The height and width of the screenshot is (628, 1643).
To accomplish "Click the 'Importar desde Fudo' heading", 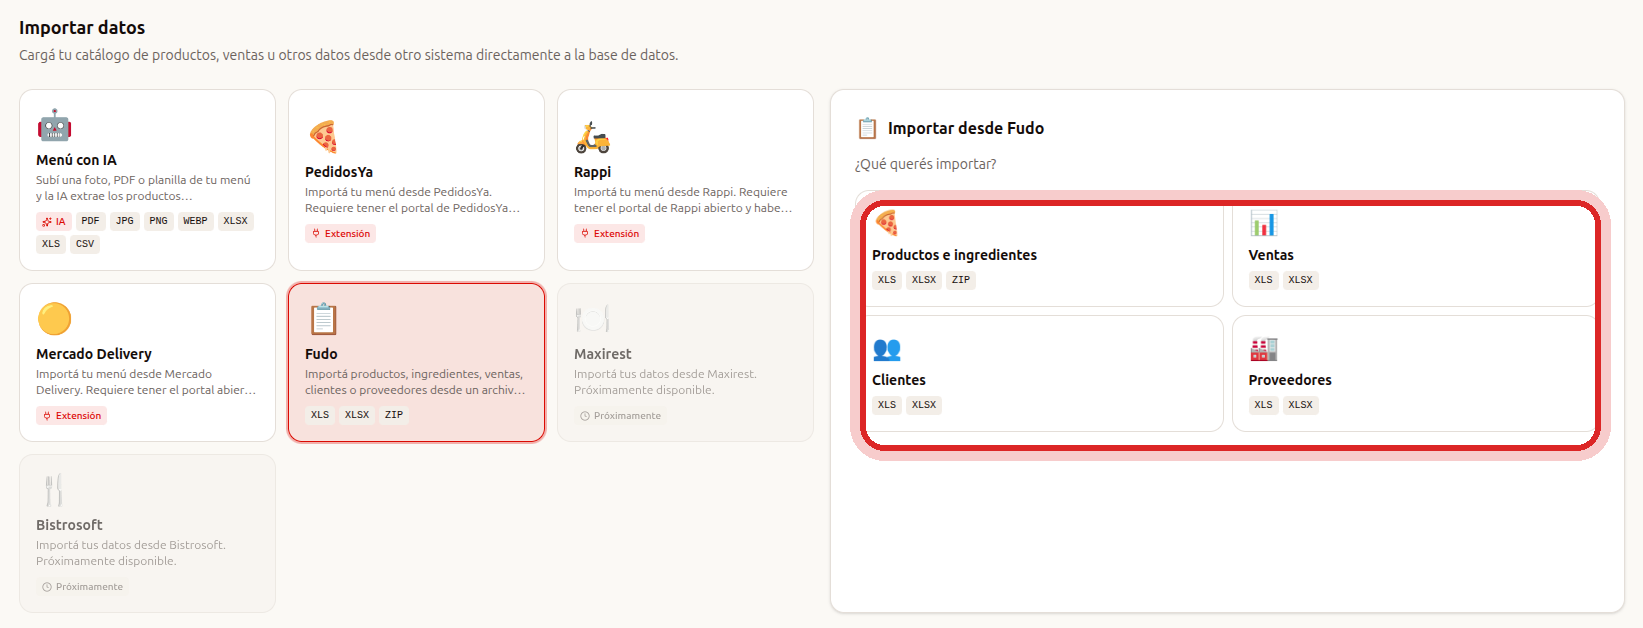I will click(966, 128).
